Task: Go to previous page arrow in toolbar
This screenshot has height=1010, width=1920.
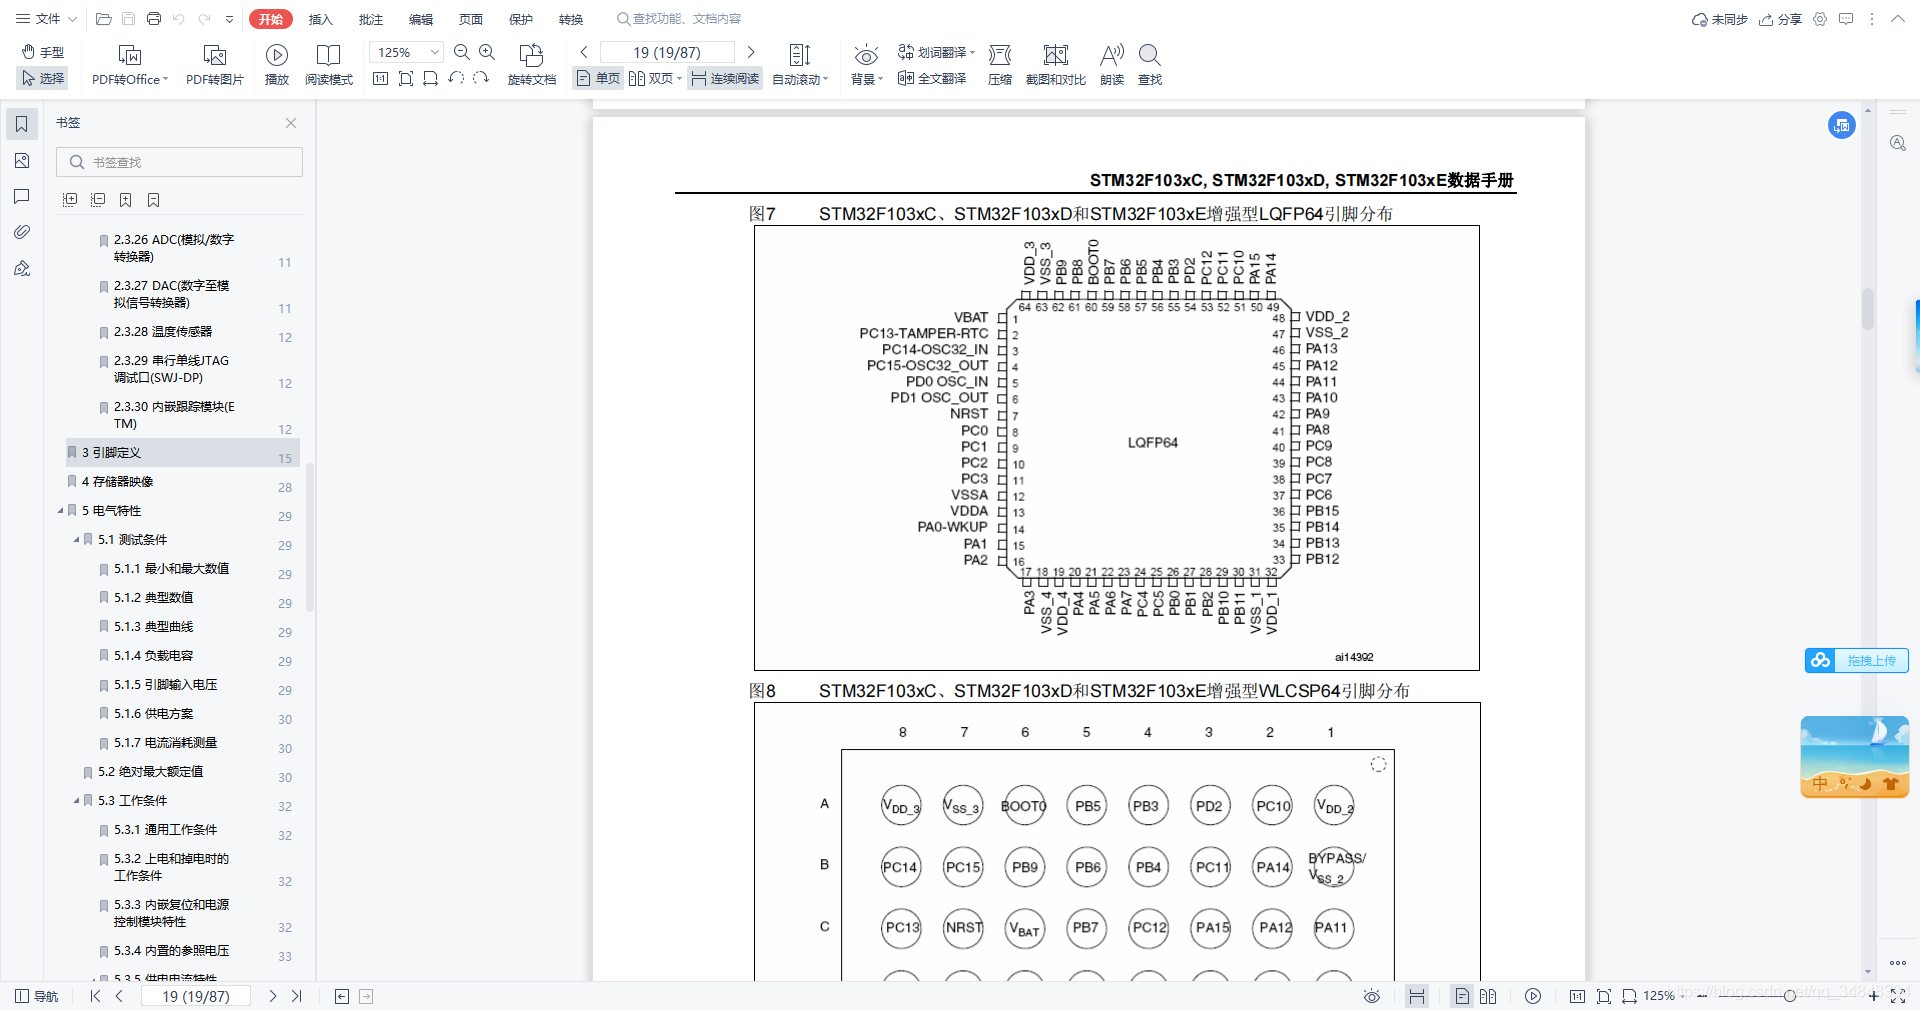Action: click(584, 52)
